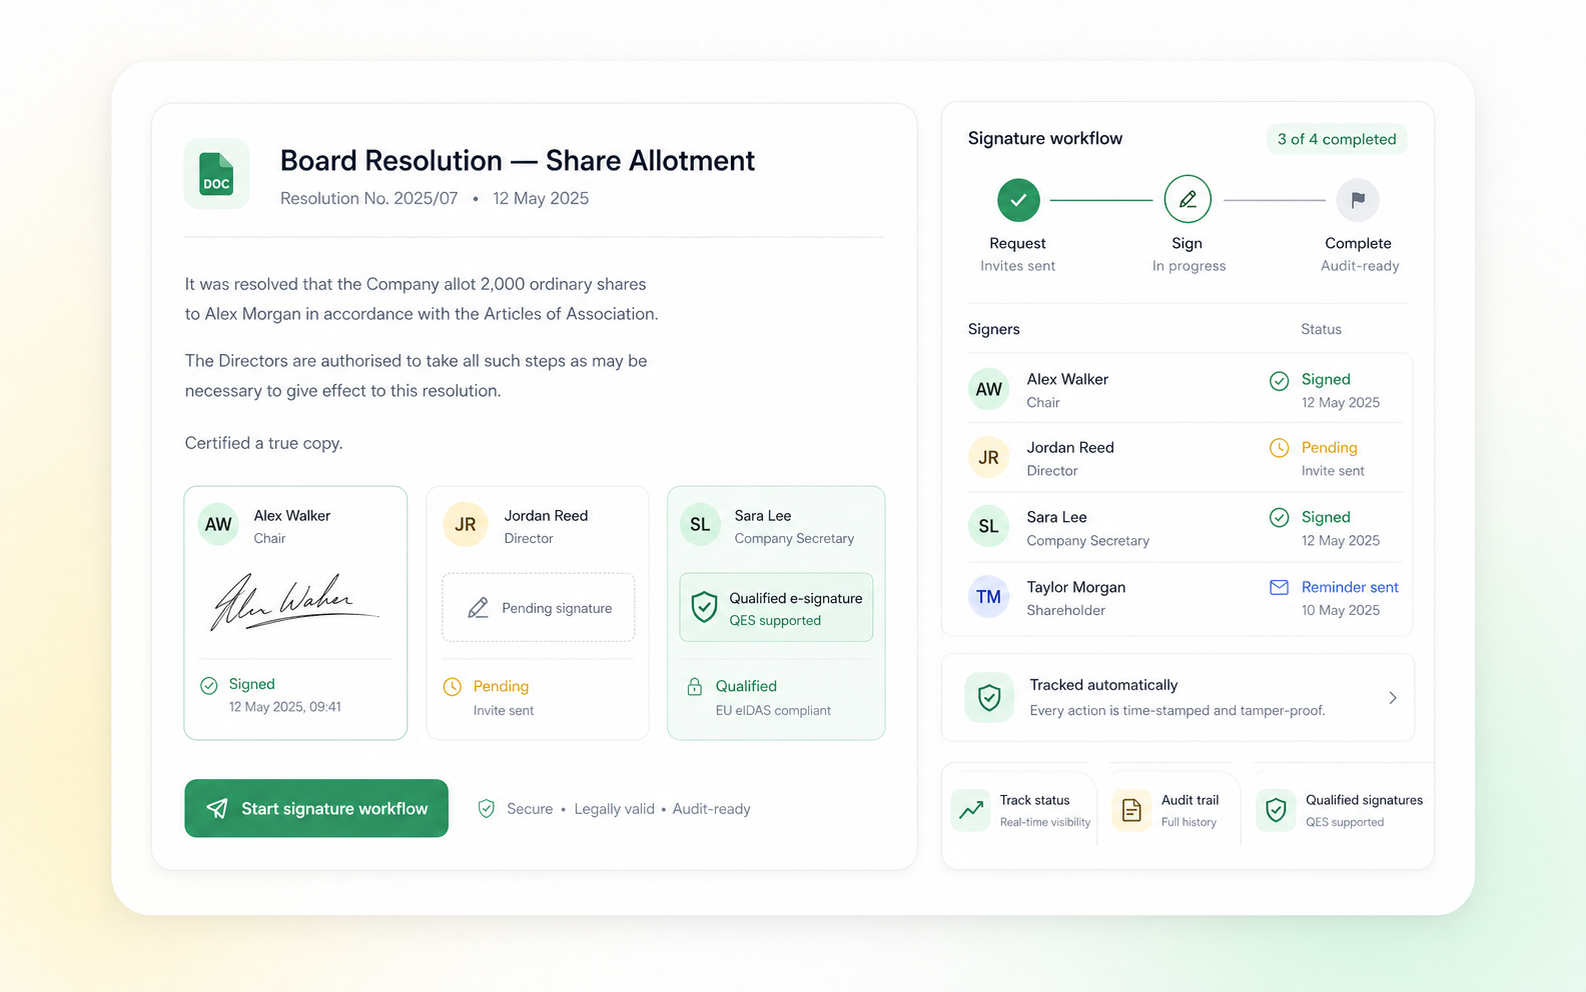The width and height of the screenshot is (1586, 992).
Task: Click the Invites sent label under Request
Action: [x=1017, y=266]
